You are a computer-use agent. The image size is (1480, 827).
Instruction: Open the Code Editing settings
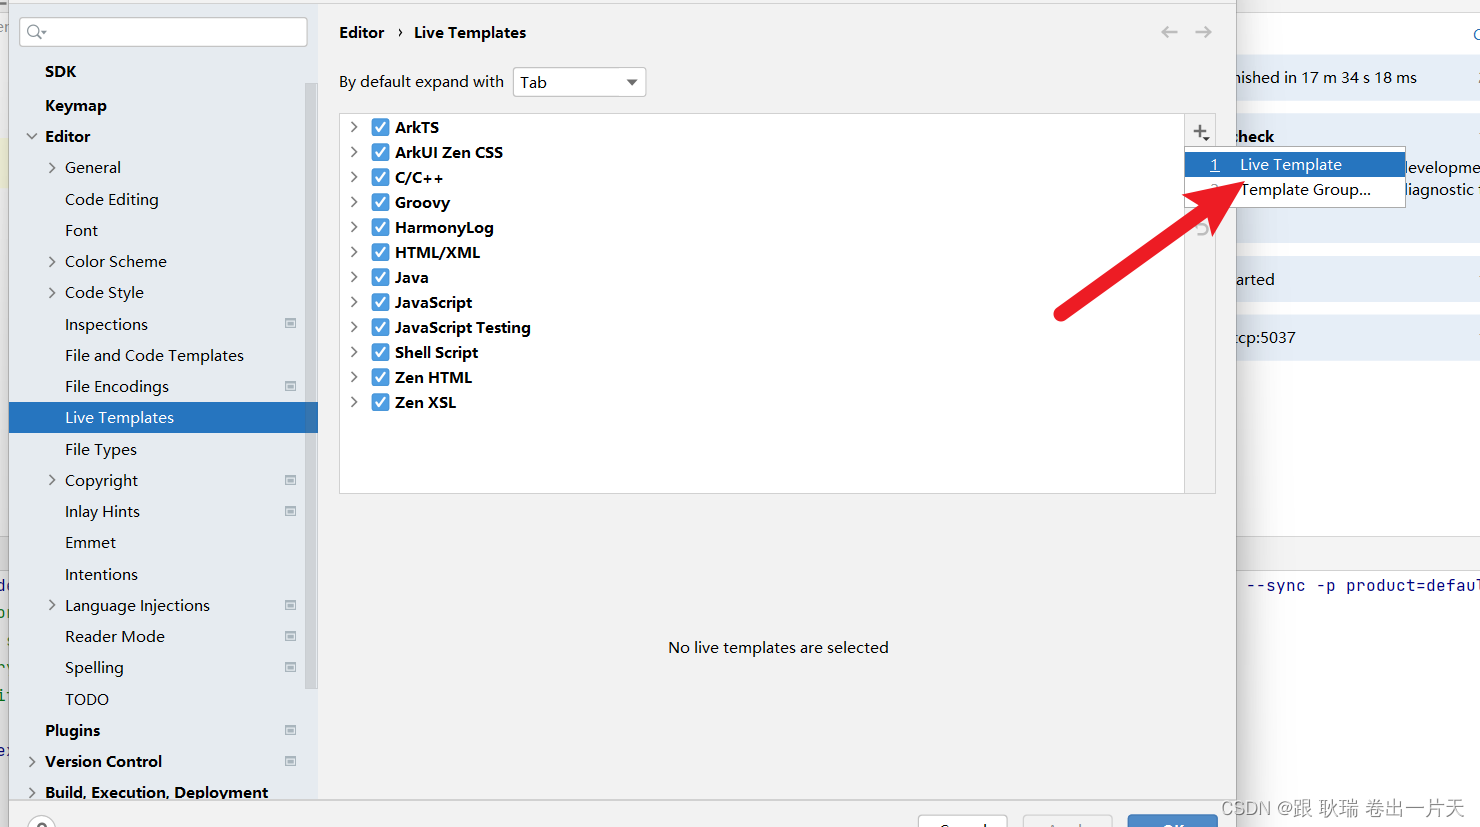(x=112, y=199)
